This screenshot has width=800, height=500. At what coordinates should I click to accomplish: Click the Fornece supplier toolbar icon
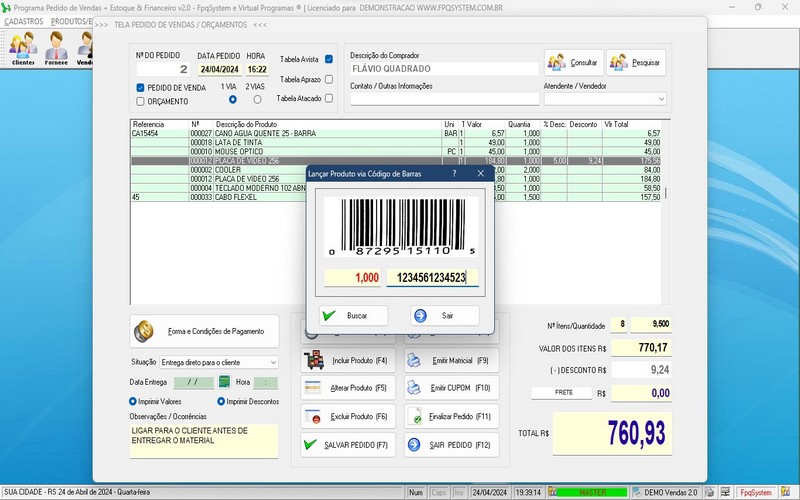coord(56,47)
